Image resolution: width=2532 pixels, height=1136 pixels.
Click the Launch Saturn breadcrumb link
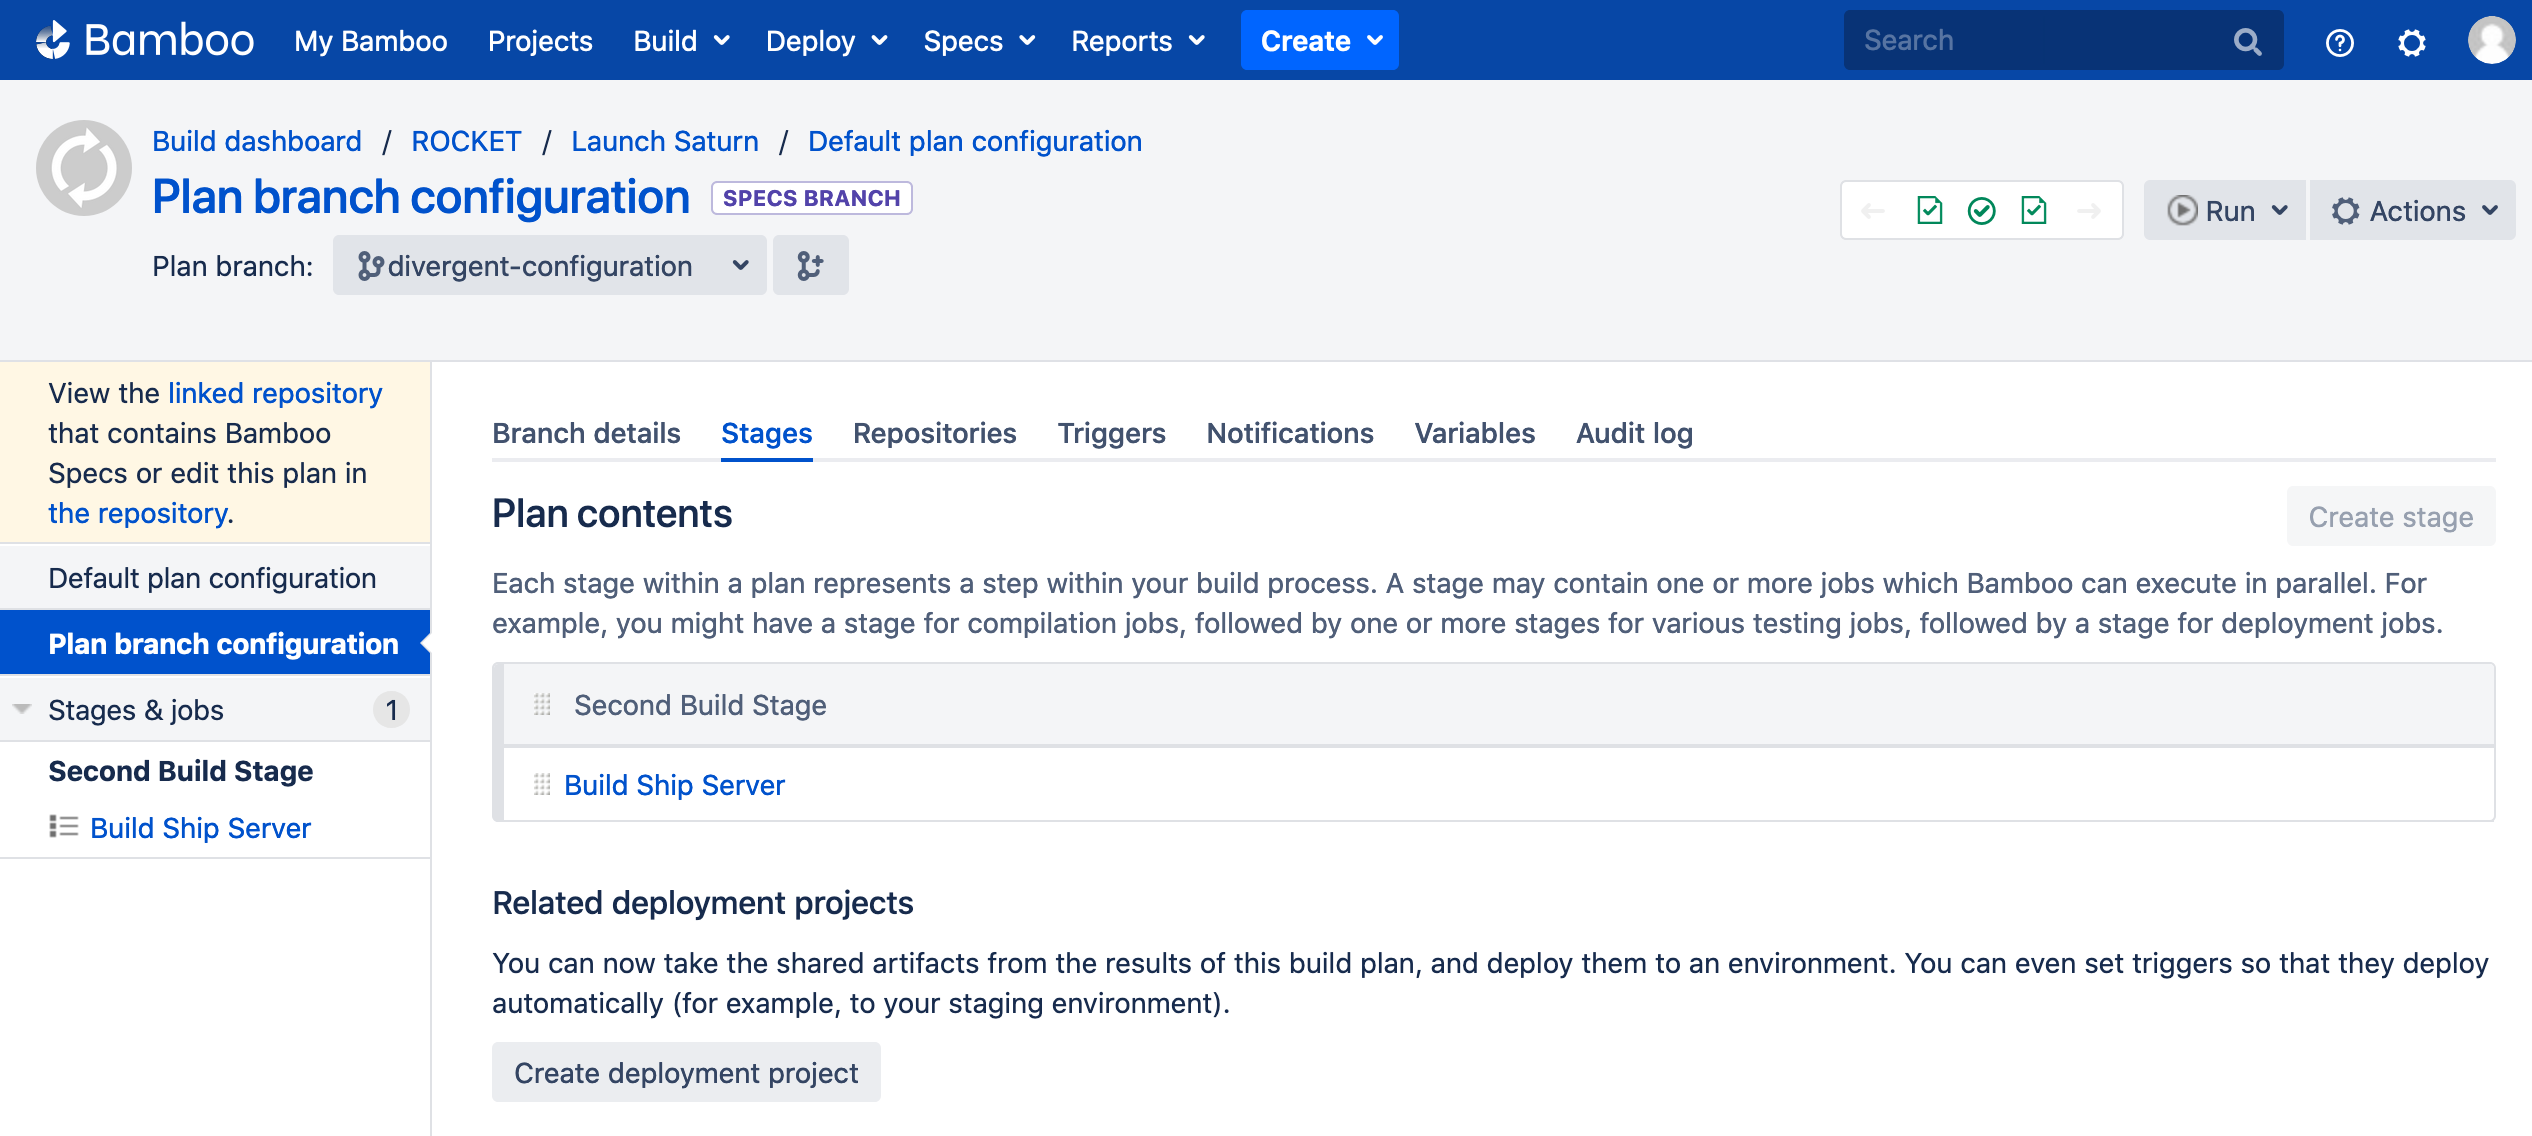(665, 141)
